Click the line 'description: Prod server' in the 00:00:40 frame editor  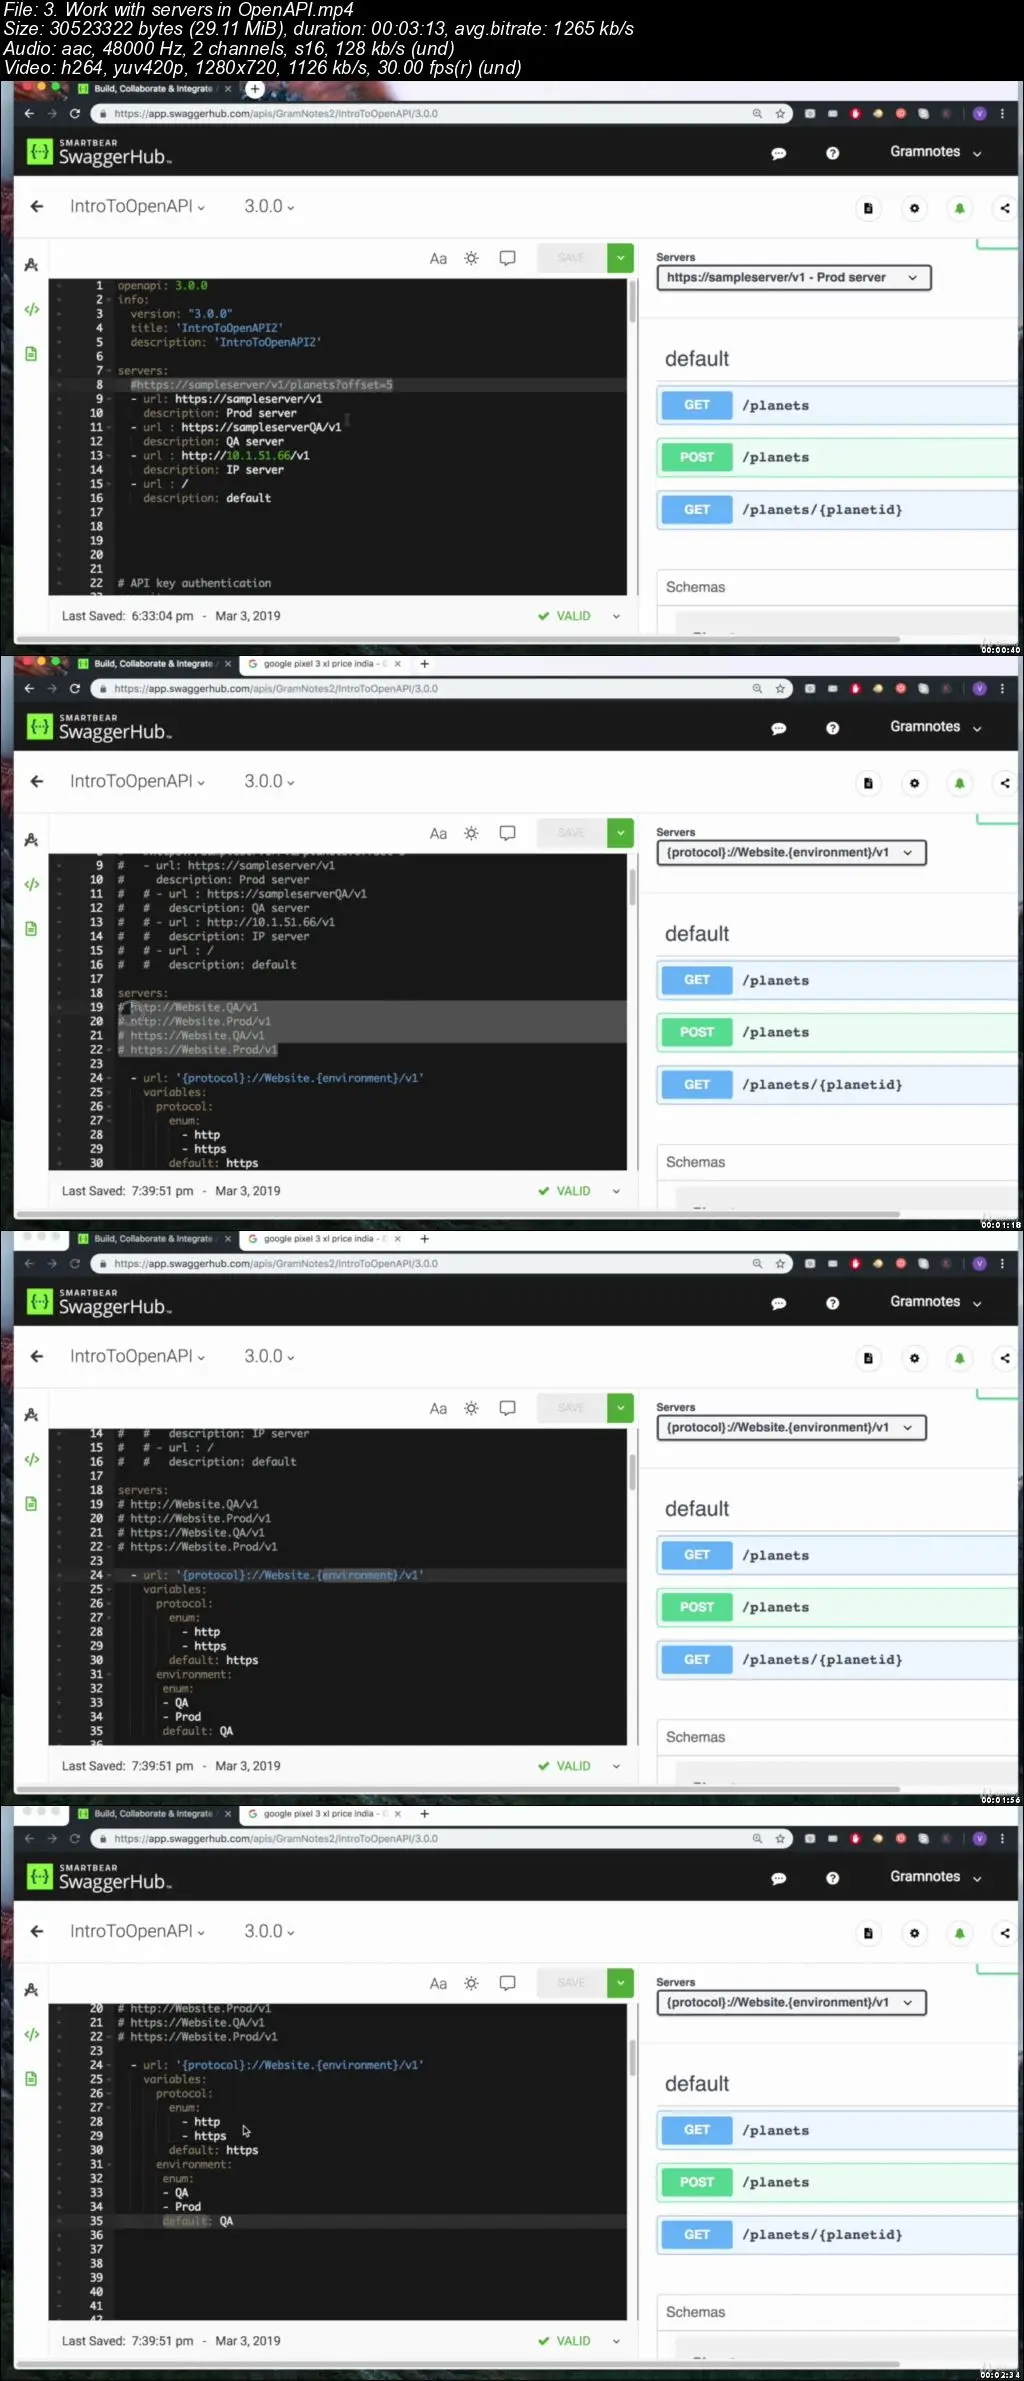[x=220, y=413]
